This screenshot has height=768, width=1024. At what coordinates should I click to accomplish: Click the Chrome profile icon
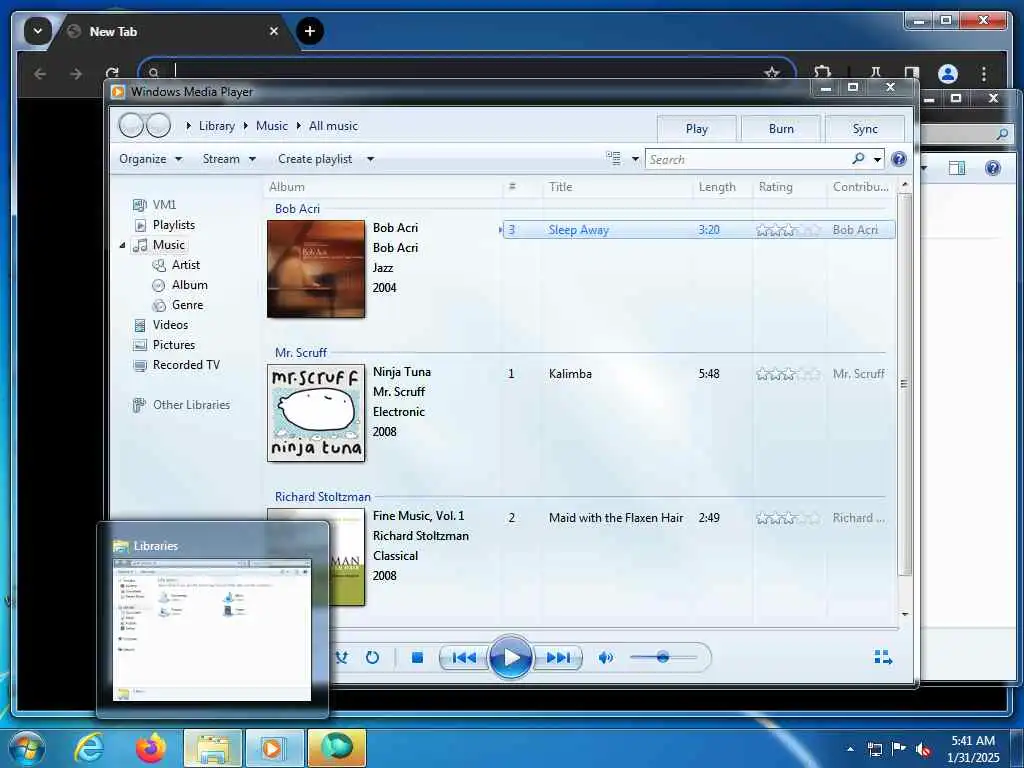click(948, 74)
